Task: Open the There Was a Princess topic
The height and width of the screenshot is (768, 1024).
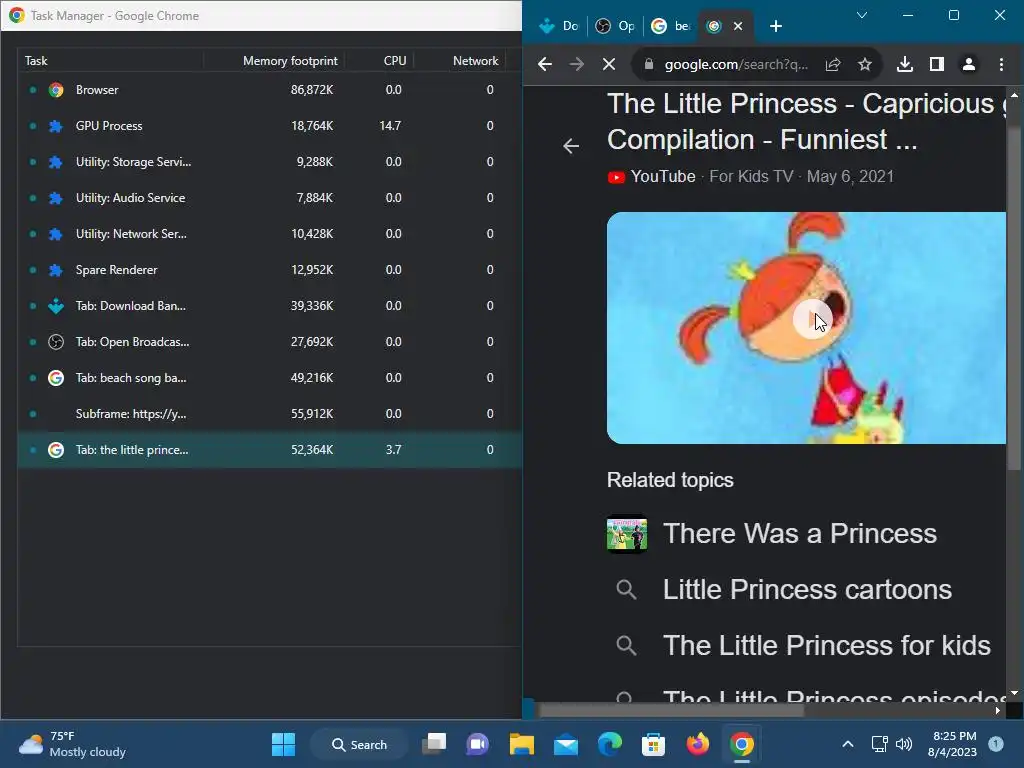Action: 800,534
